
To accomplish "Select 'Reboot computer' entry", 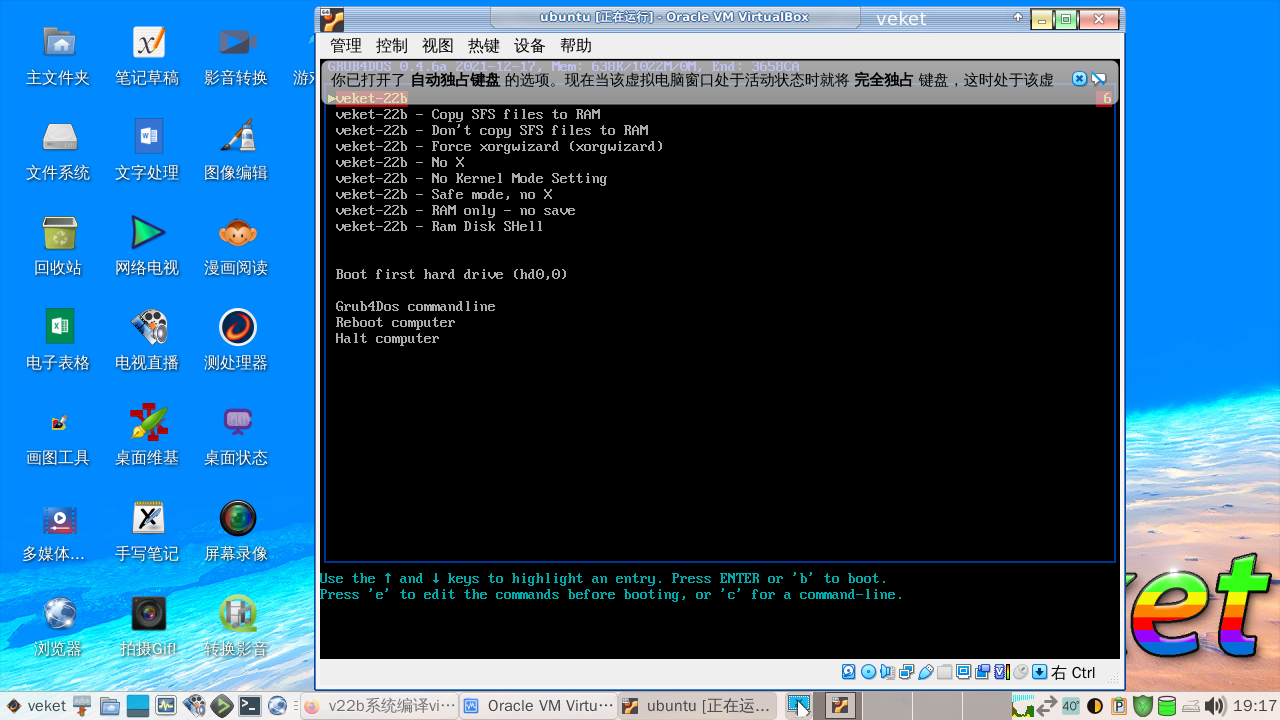I will [396, 322].
